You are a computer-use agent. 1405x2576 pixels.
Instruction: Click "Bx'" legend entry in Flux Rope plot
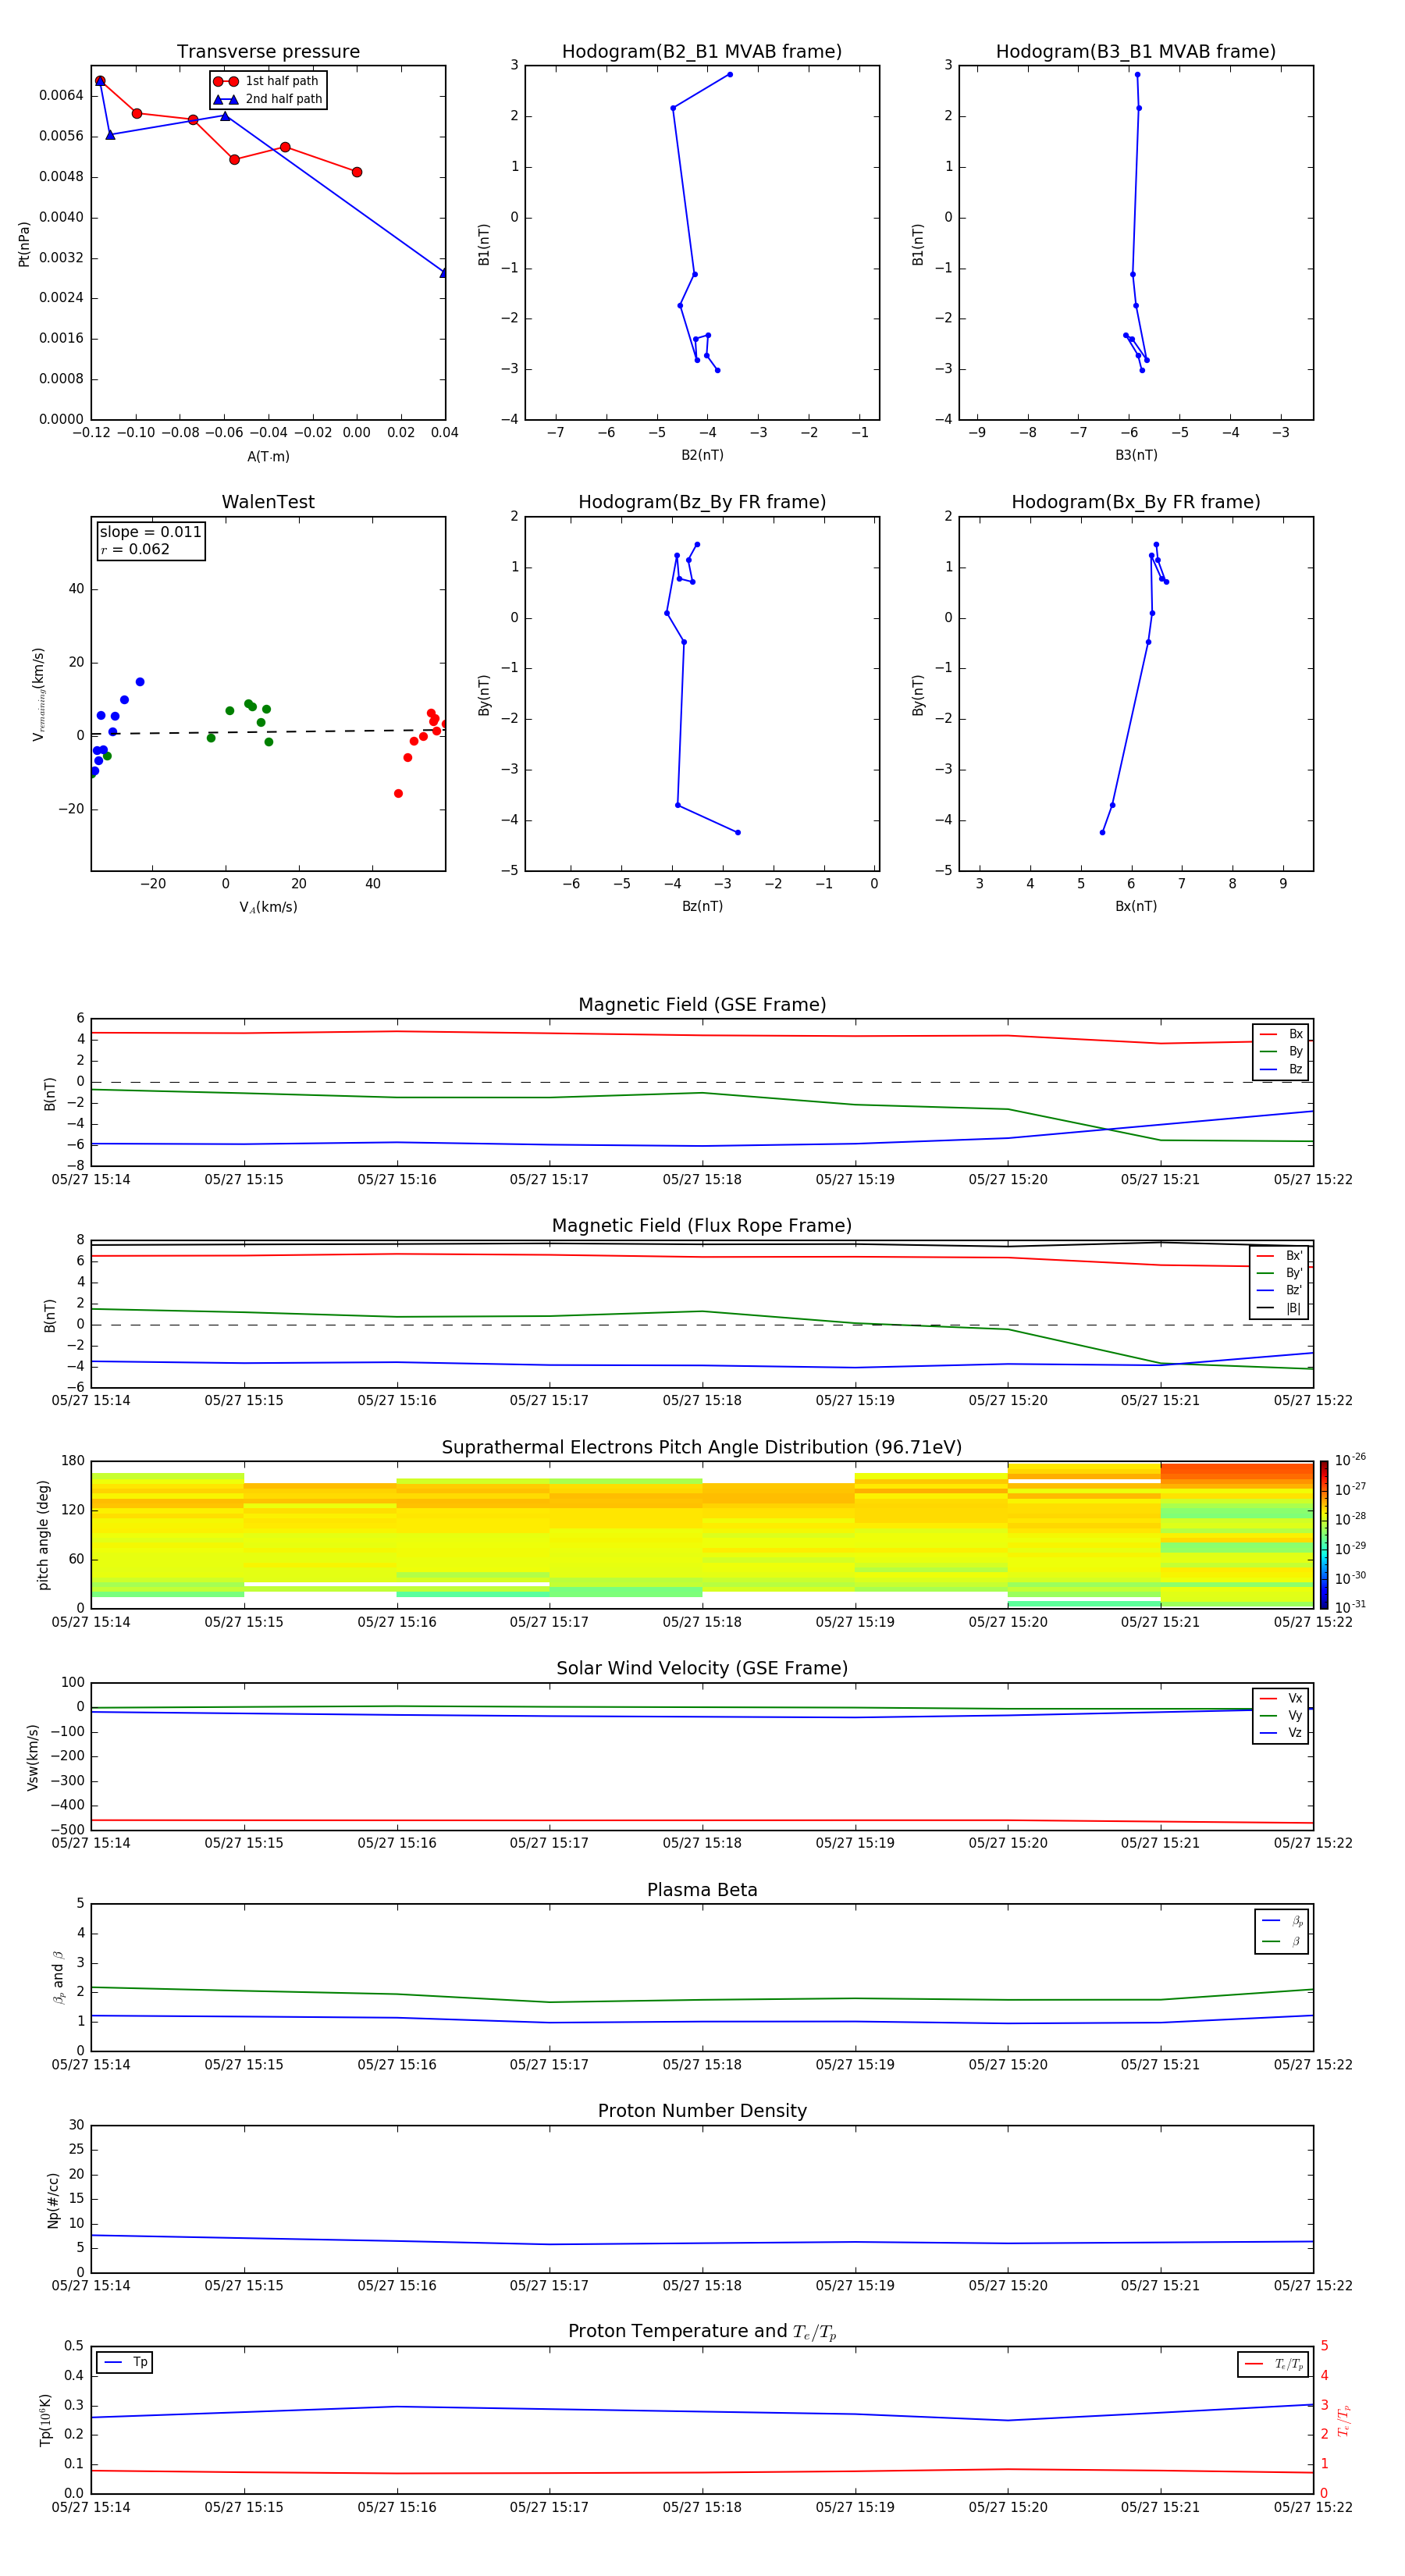coord(1279,1256)
